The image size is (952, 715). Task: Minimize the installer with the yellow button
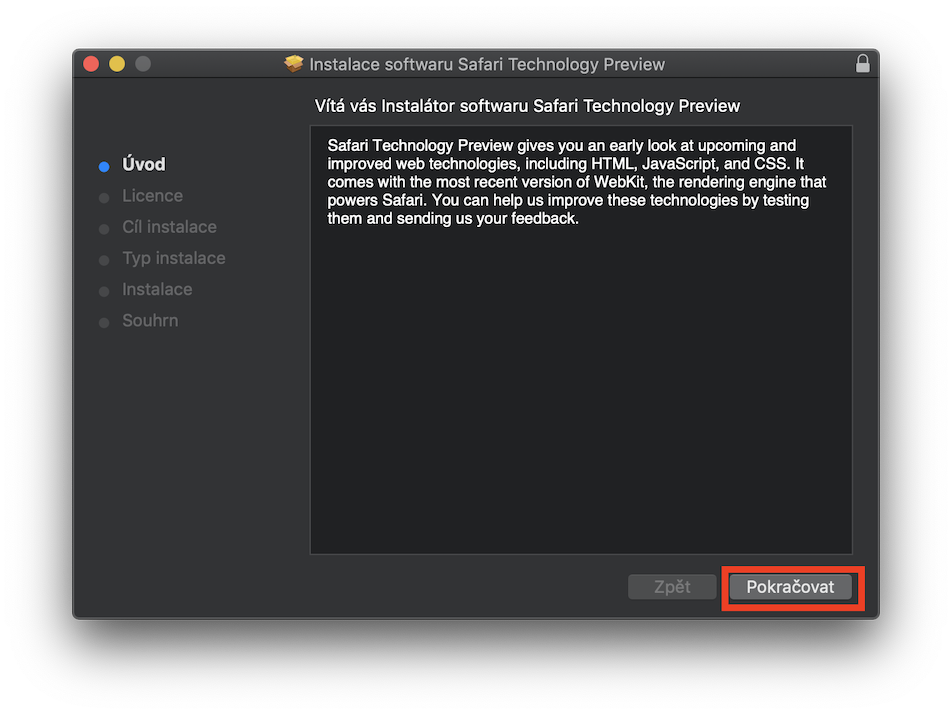tap(117, 64)
